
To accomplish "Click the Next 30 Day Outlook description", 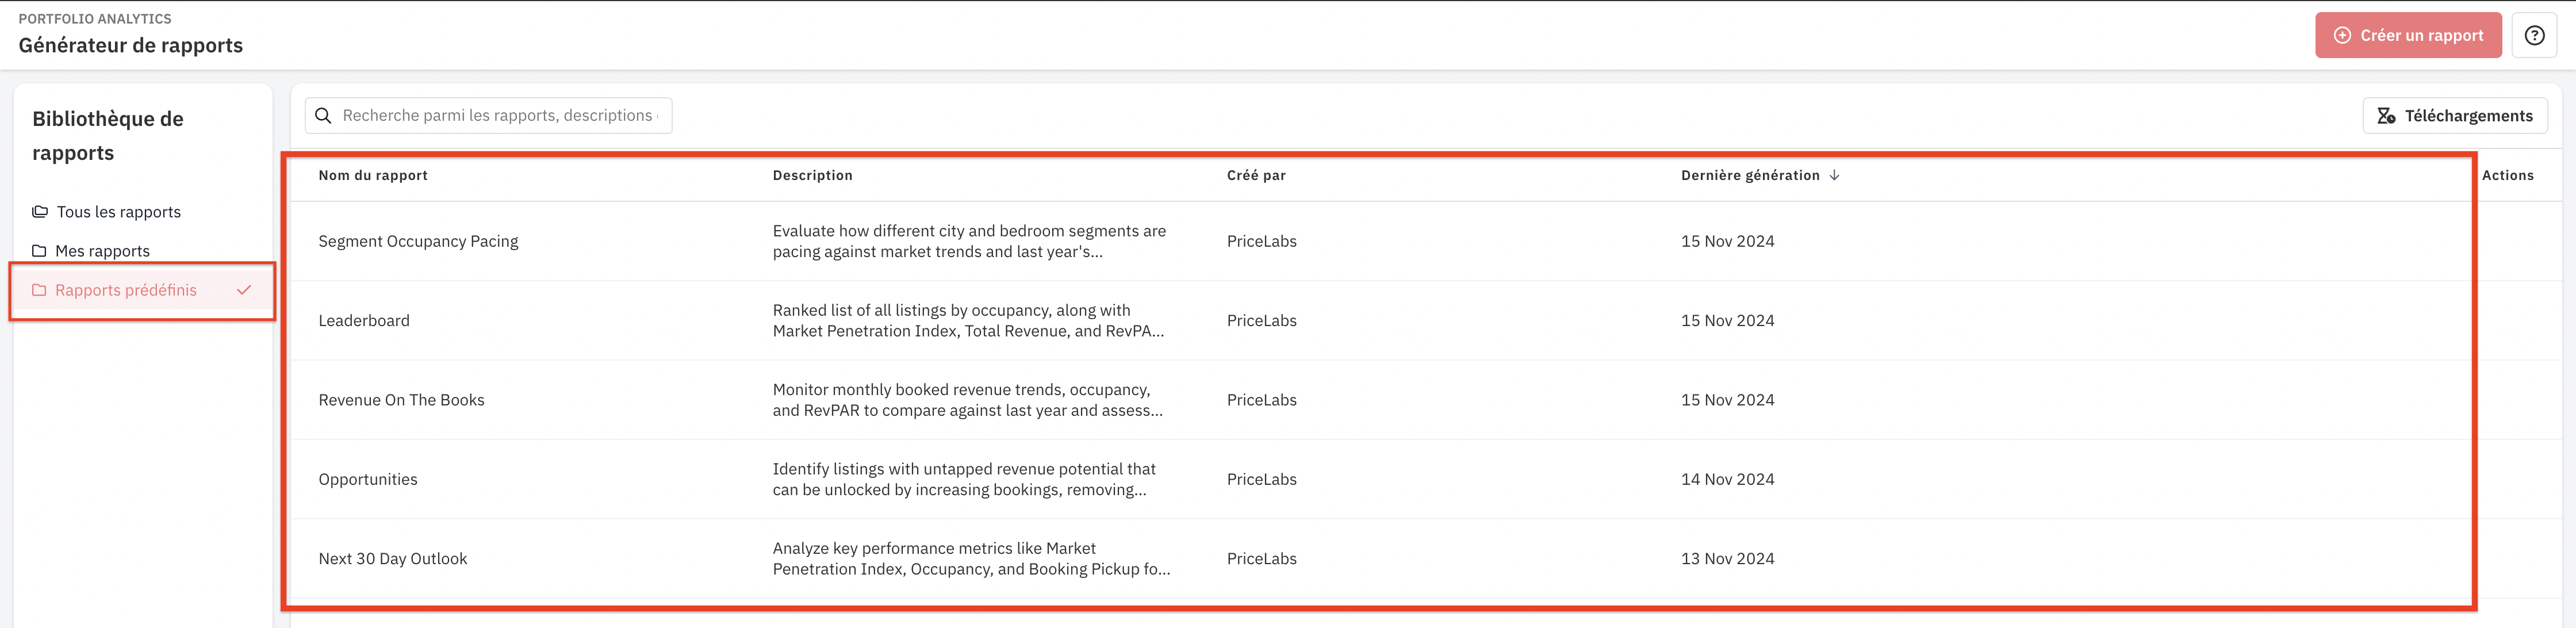I will point(971,559).
